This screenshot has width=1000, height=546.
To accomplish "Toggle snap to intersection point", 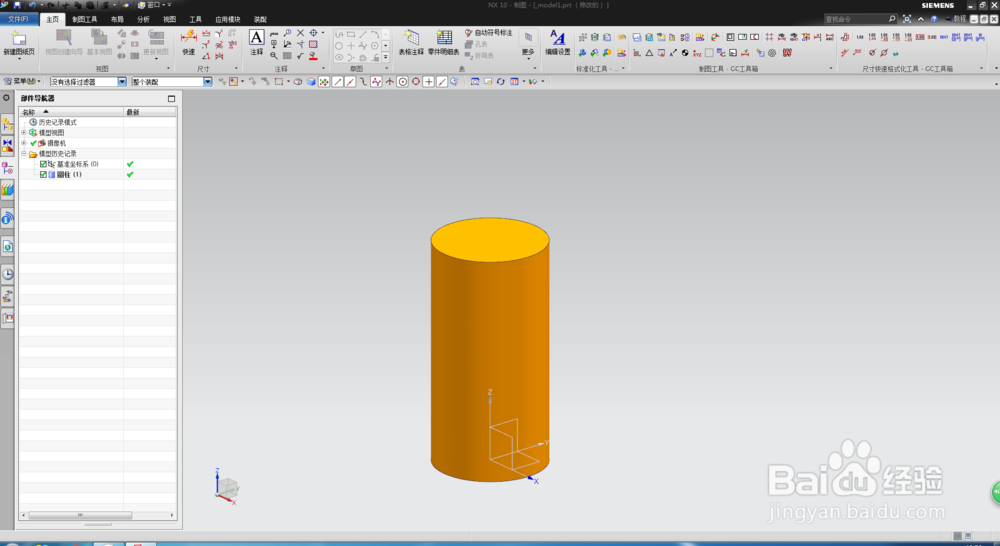I will [x=390, y=82].
